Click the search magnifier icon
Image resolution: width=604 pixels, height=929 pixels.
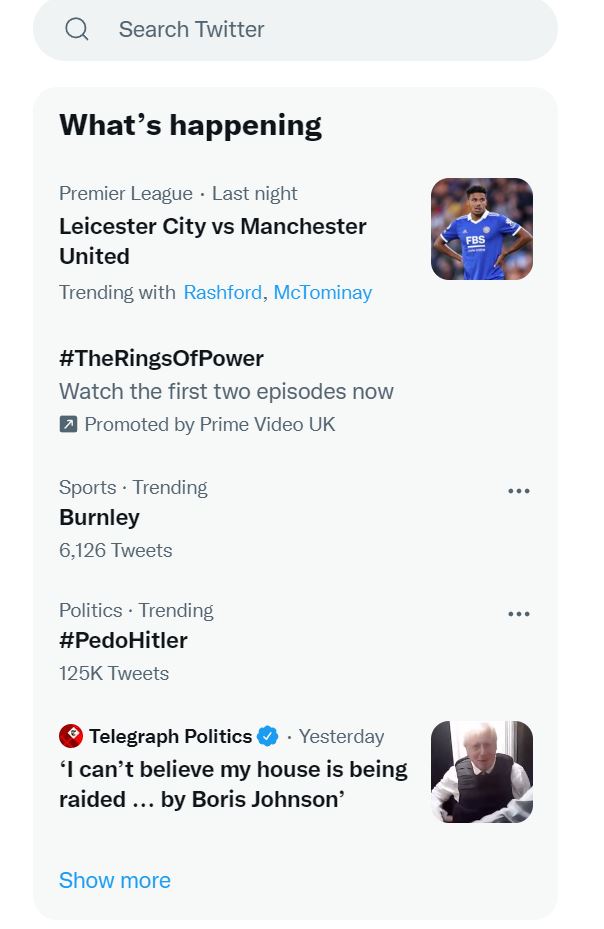click(77, 29)
